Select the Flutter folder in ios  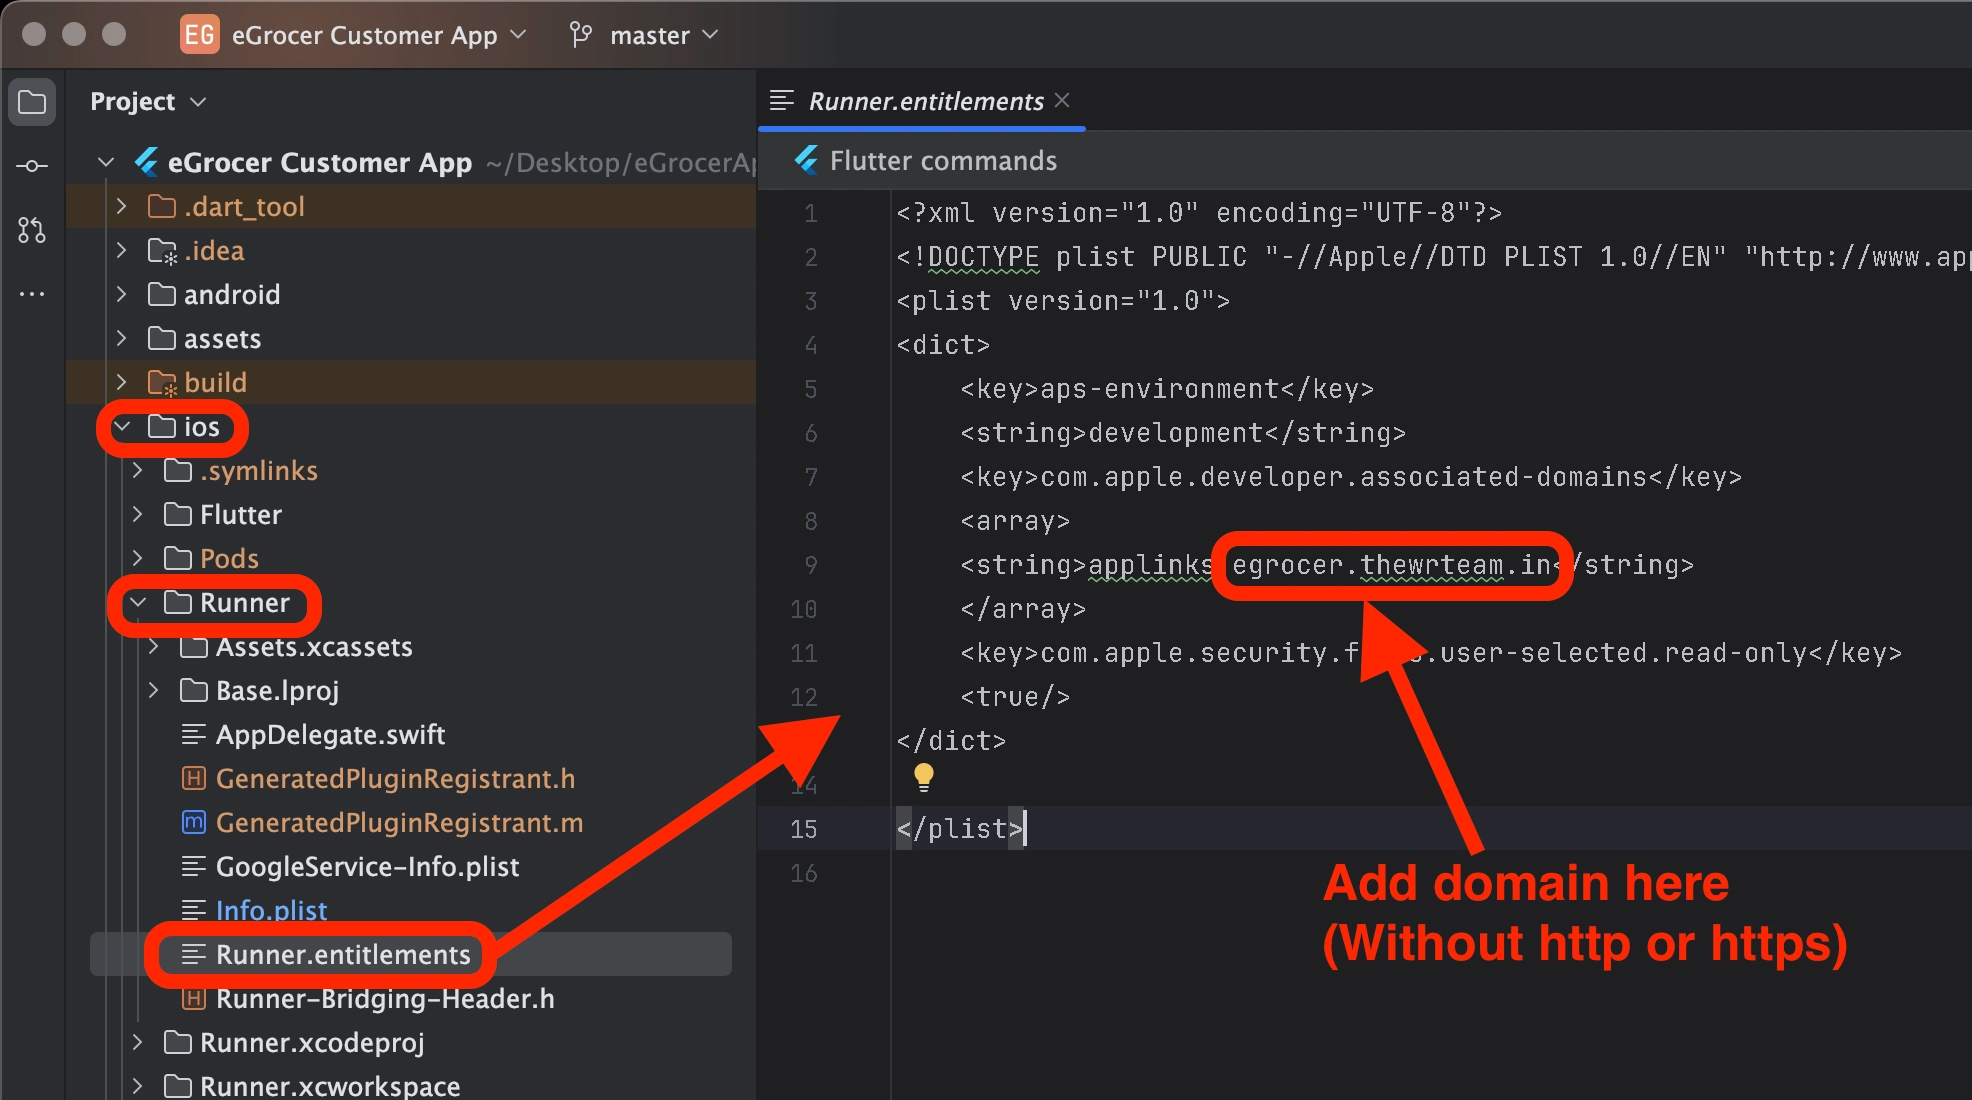coord(241,514)
